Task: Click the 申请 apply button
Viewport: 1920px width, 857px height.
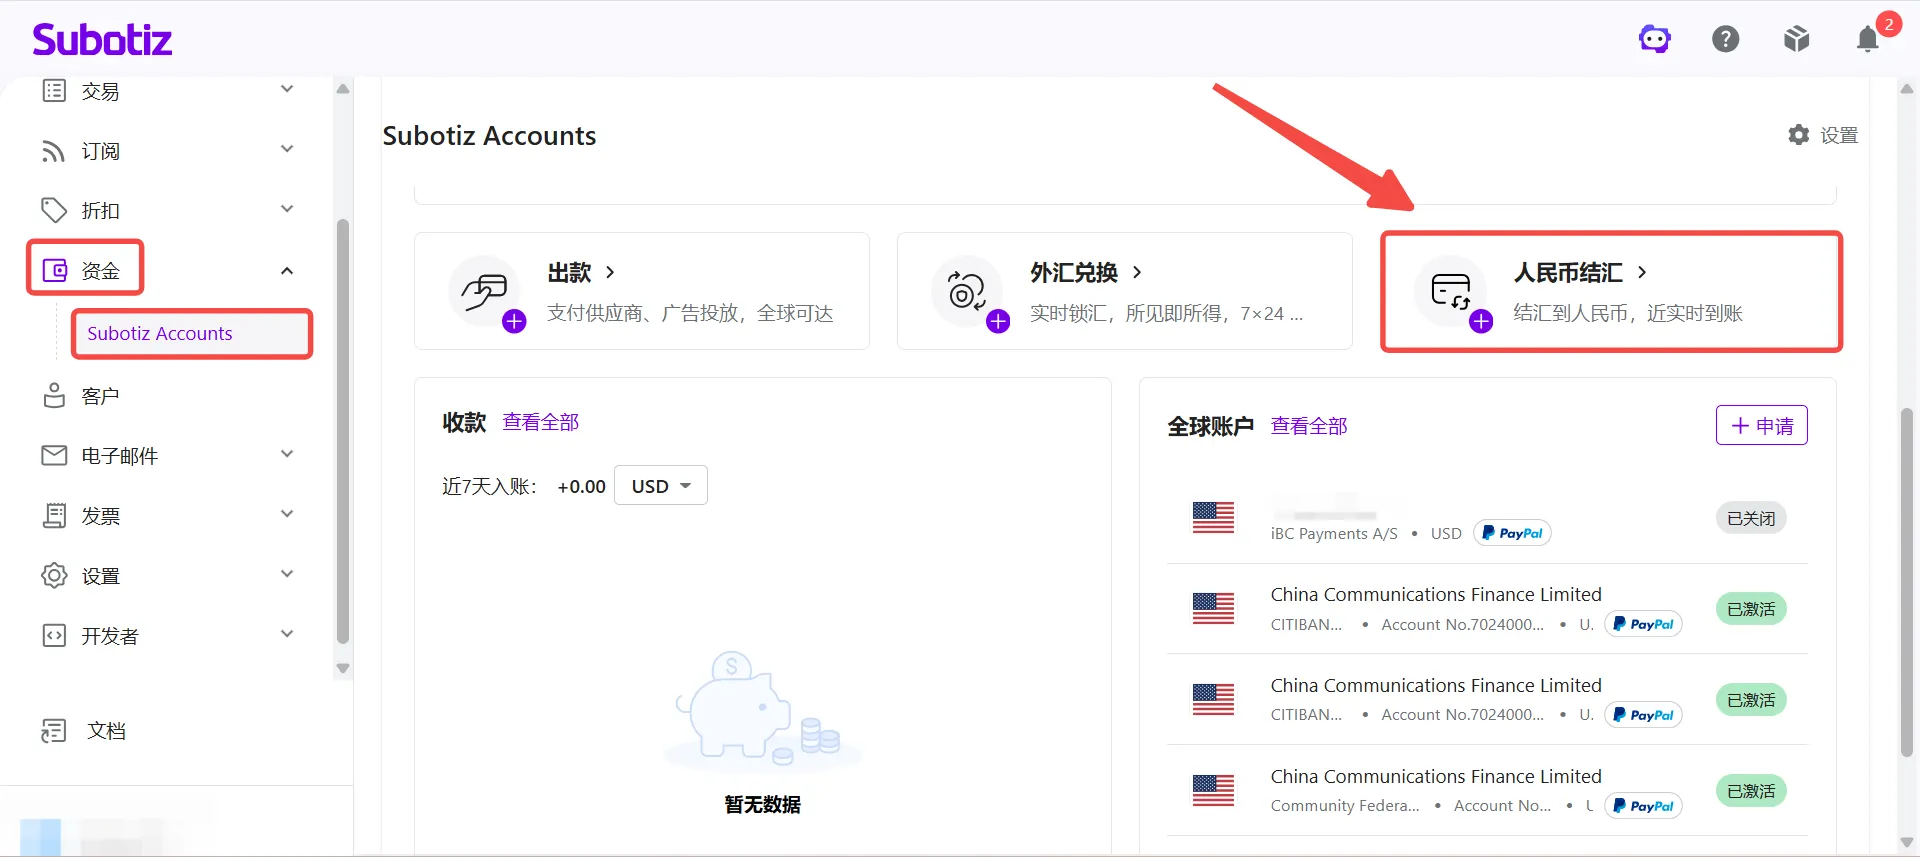Action: 1762,425
